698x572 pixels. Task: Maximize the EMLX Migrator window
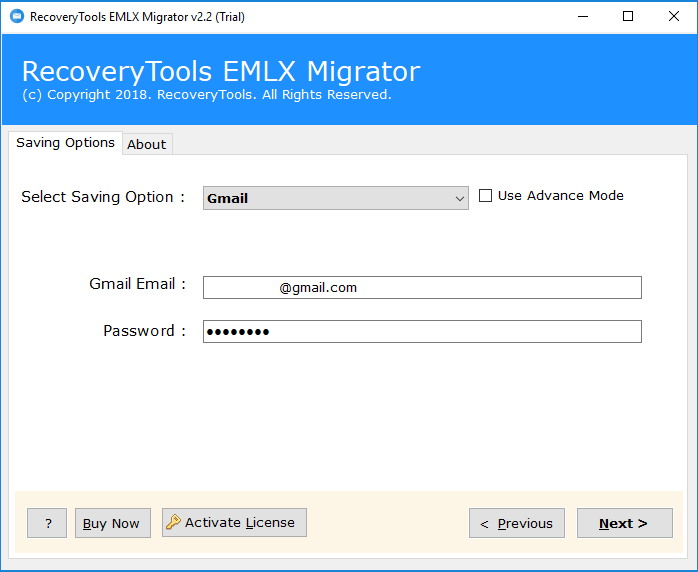point(628,16)
